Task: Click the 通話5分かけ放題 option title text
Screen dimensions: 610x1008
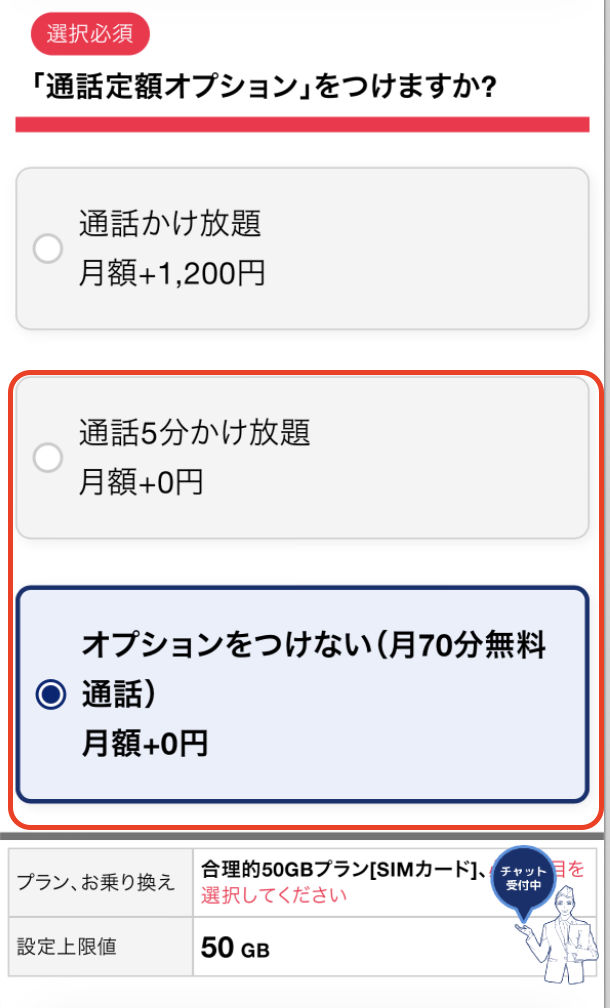Action: tap(195, 433)
